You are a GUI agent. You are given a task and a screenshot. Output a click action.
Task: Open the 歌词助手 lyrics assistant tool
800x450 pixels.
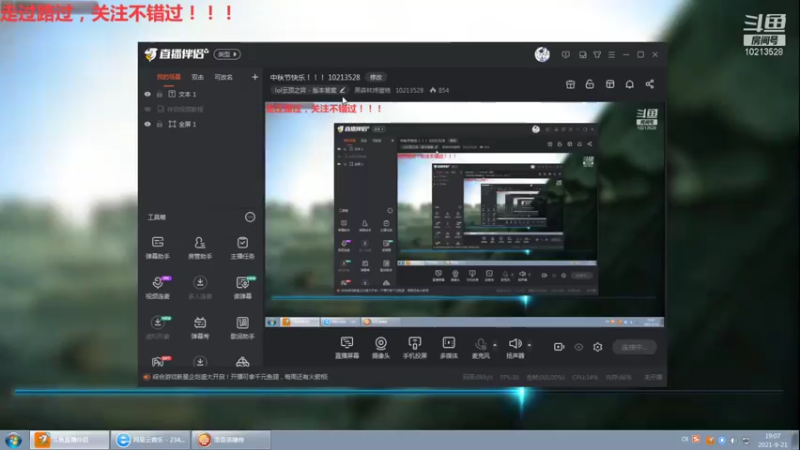coord(242,327)
